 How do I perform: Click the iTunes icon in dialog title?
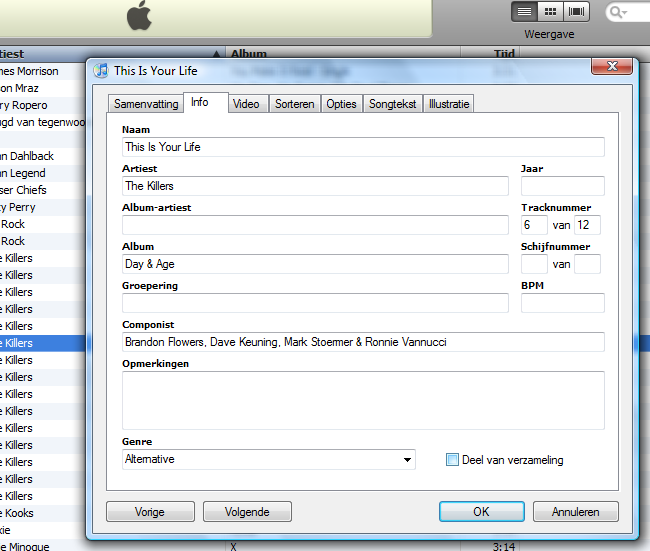[101, 70]
